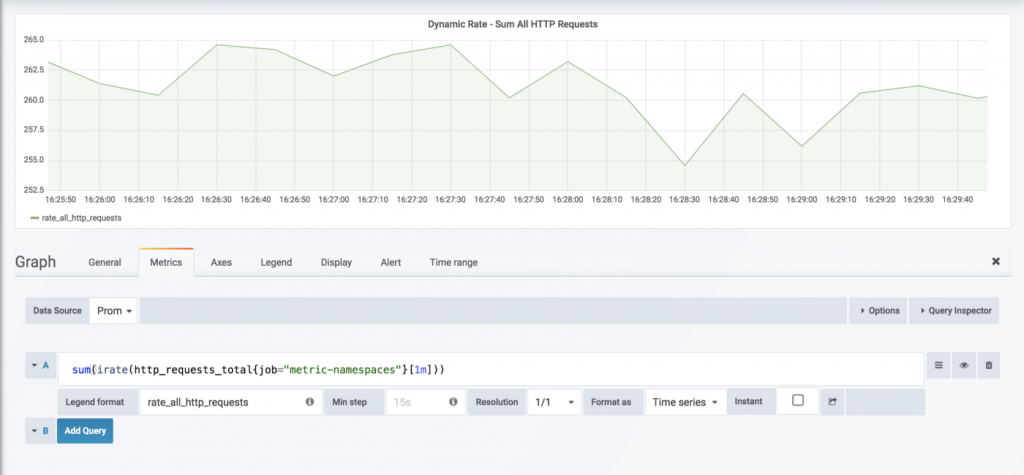Toggle visibility of query A with eye icon
Image resolution: width=1024 pixels, height=475 pixels.
(x=964, y=366)
